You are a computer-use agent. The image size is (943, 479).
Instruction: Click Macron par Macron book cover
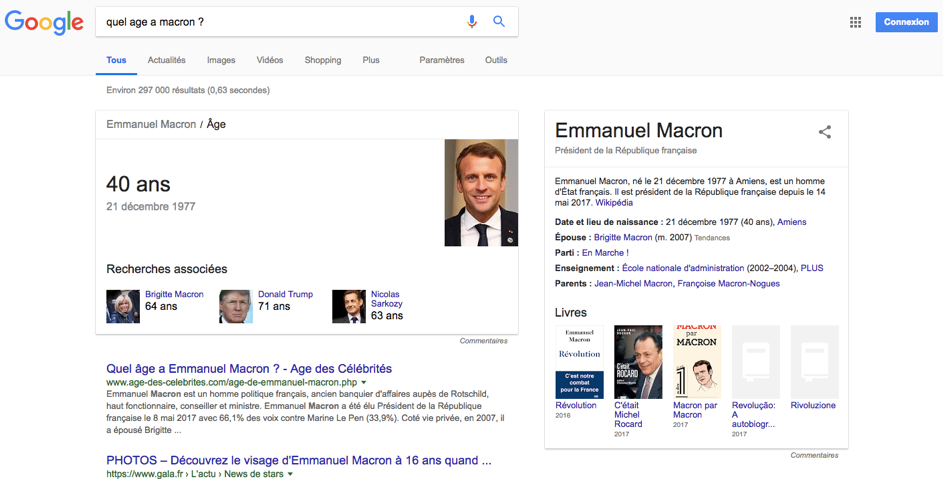pos(697,362)
